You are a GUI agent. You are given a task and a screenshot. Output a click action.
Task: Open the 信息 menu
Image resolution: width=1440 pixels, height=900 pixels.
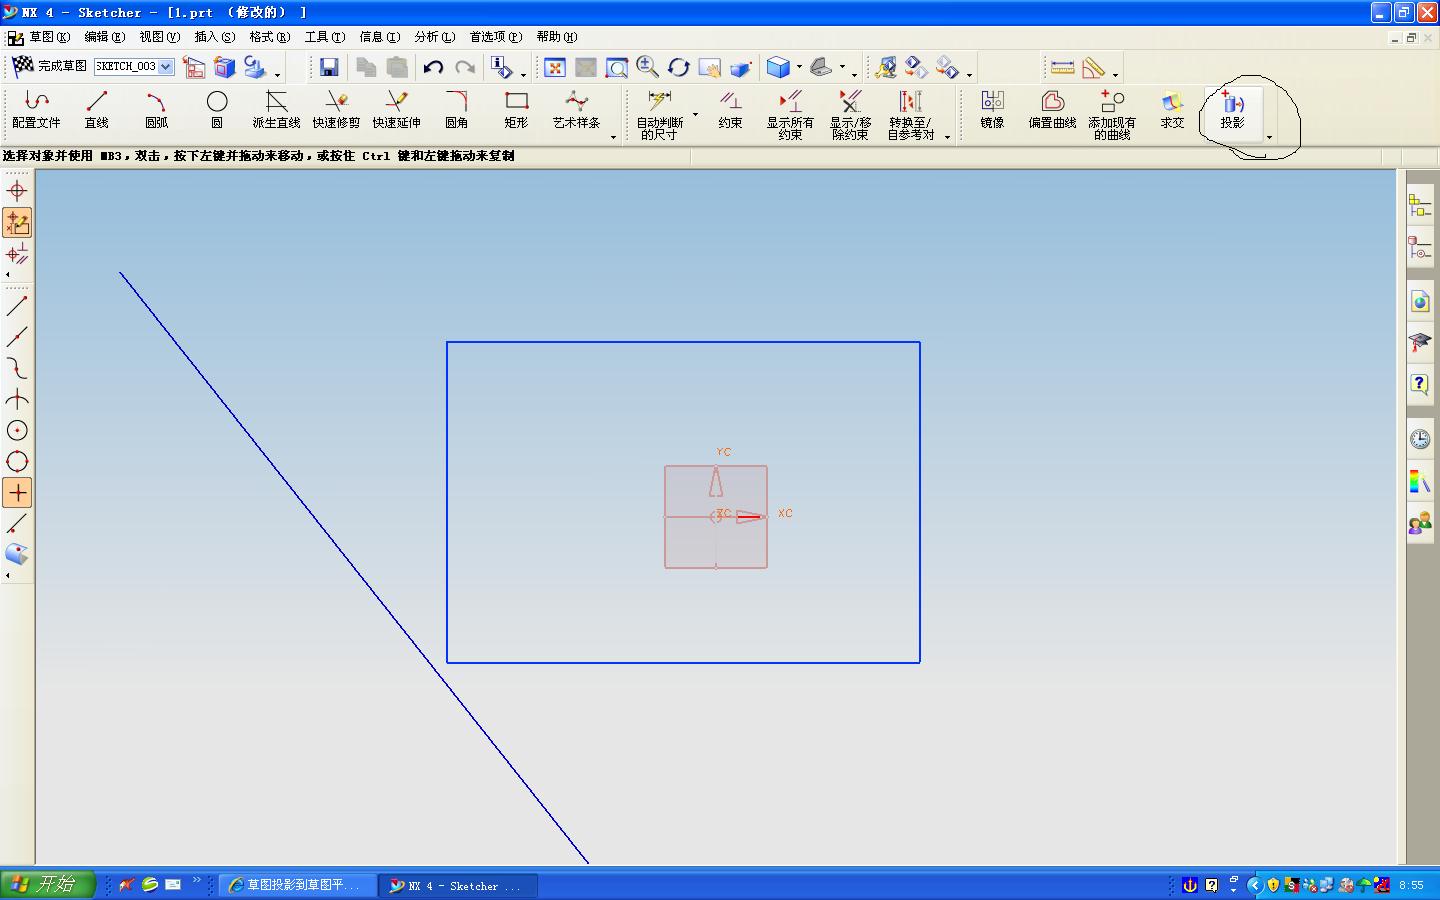[x=379, y=37]
